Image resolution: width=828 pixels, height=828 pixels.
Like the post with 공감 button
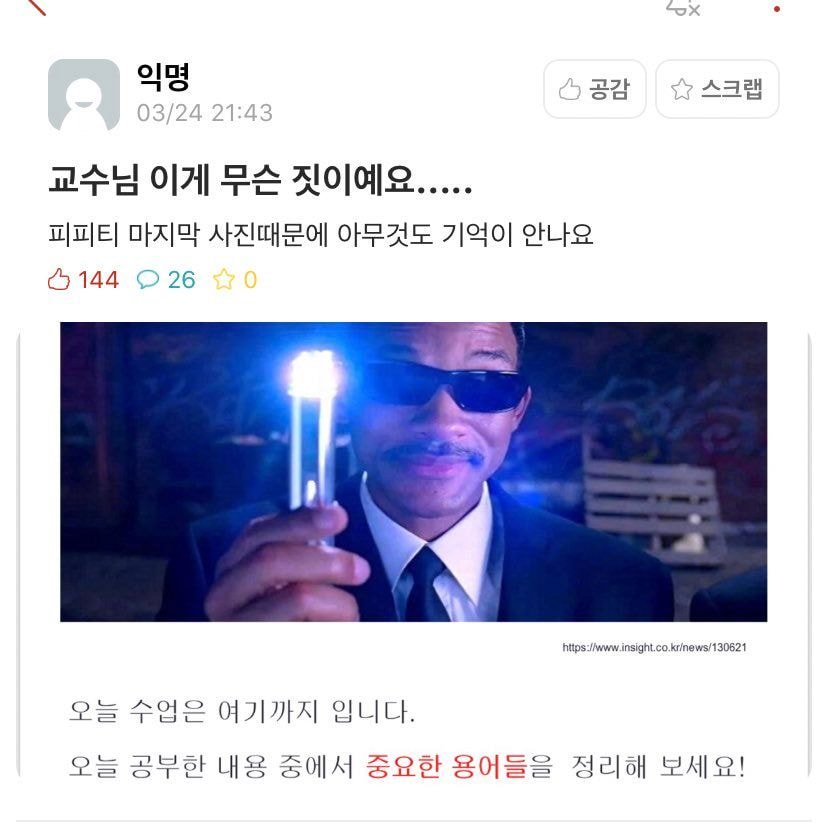point(595,89)
